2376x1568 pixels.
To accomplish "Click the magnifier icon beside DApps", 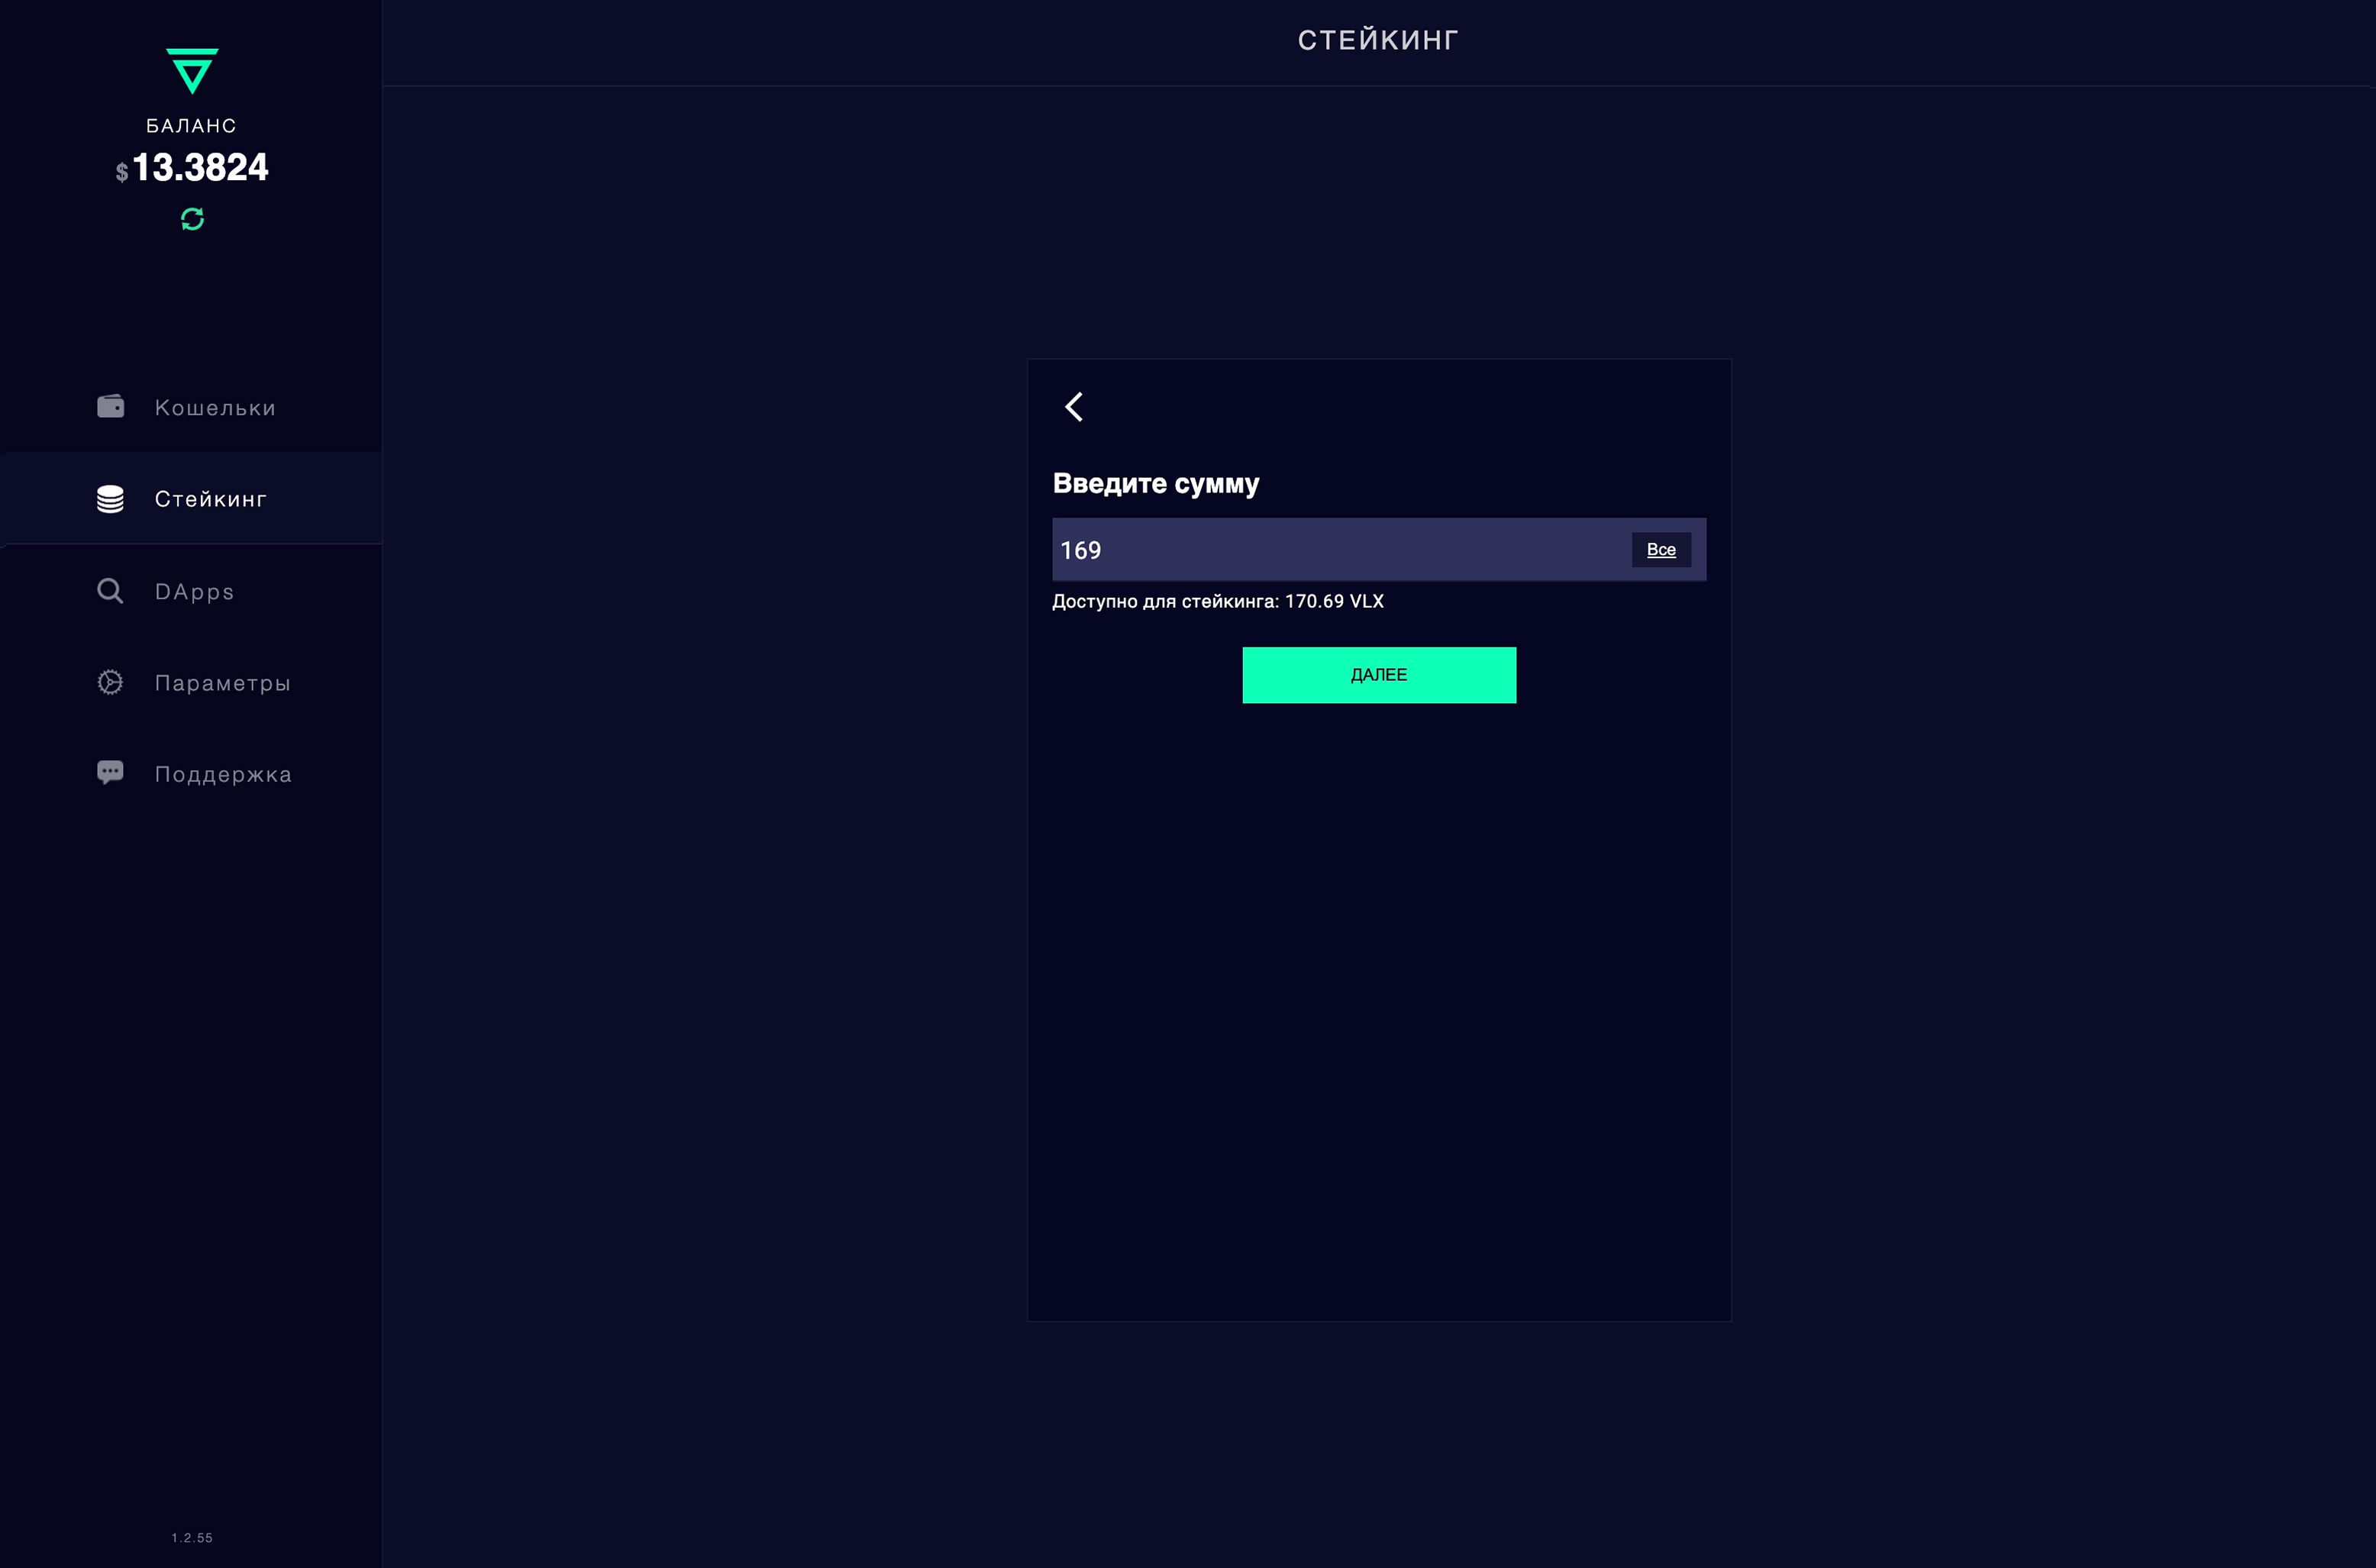I will pos(110,591).
